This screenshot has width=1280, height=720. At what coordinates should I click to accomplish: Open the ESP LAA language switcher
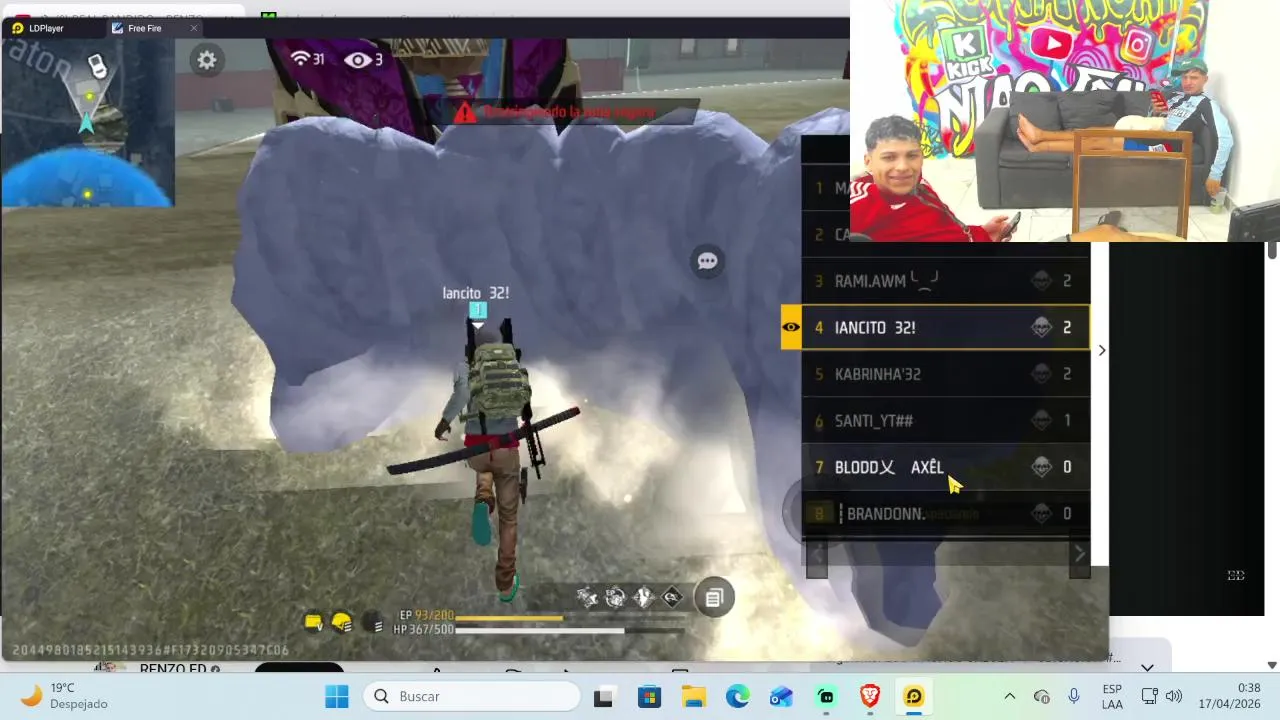[x=1112, y=696]
